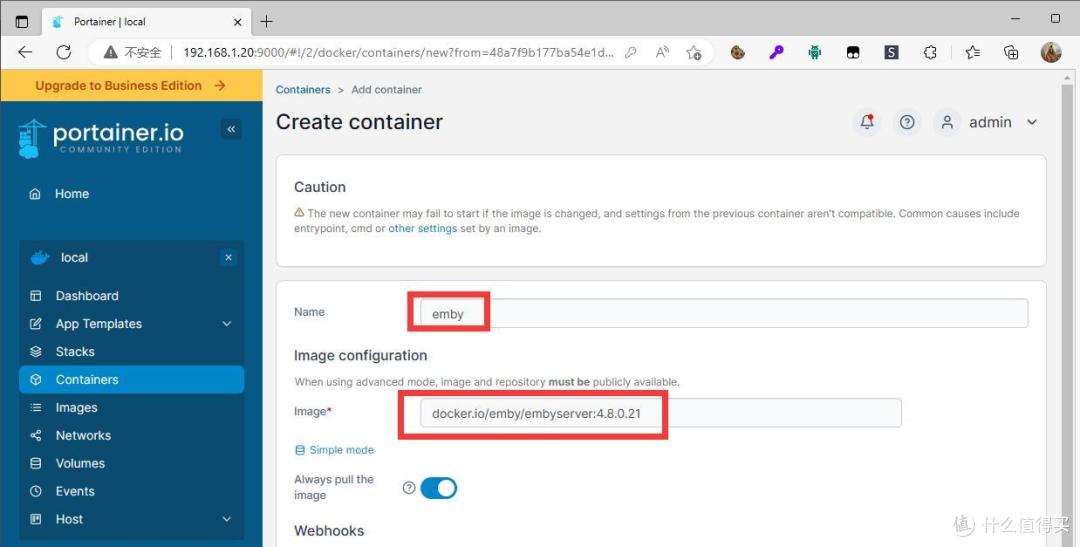Click the Containers cube icon
1080x547 pixels.
coord(36,380)
